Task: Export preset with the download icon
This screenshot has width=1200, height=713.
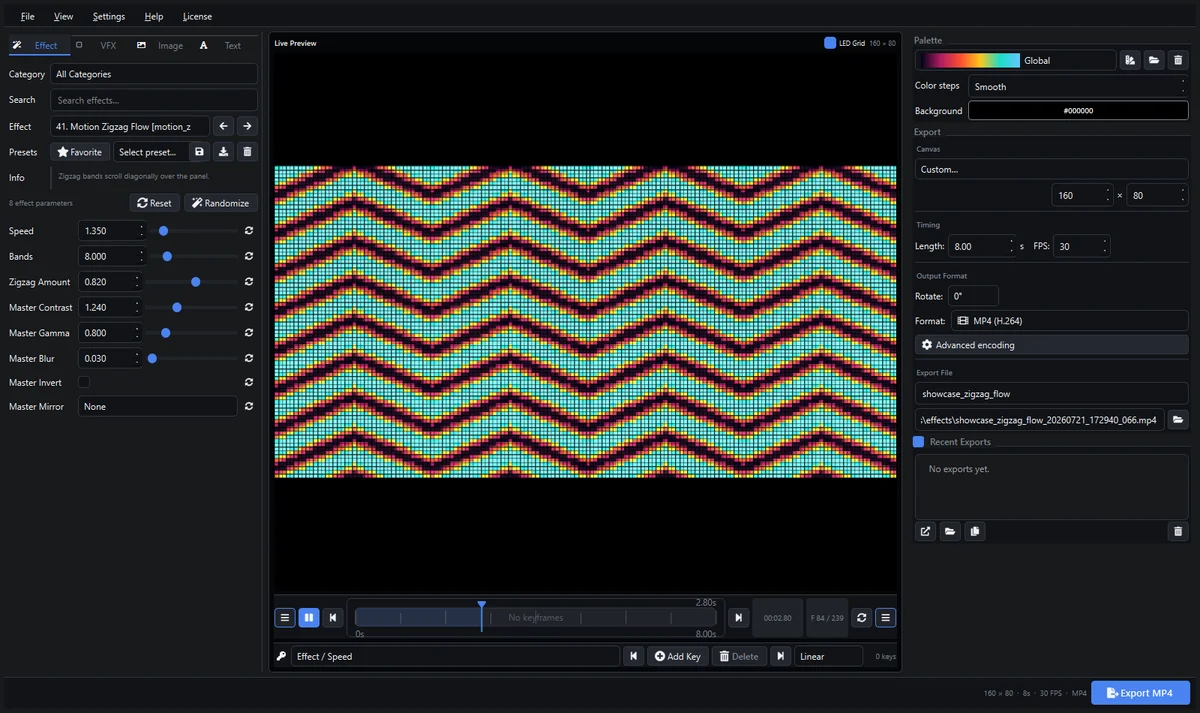Action: (224, 152)
